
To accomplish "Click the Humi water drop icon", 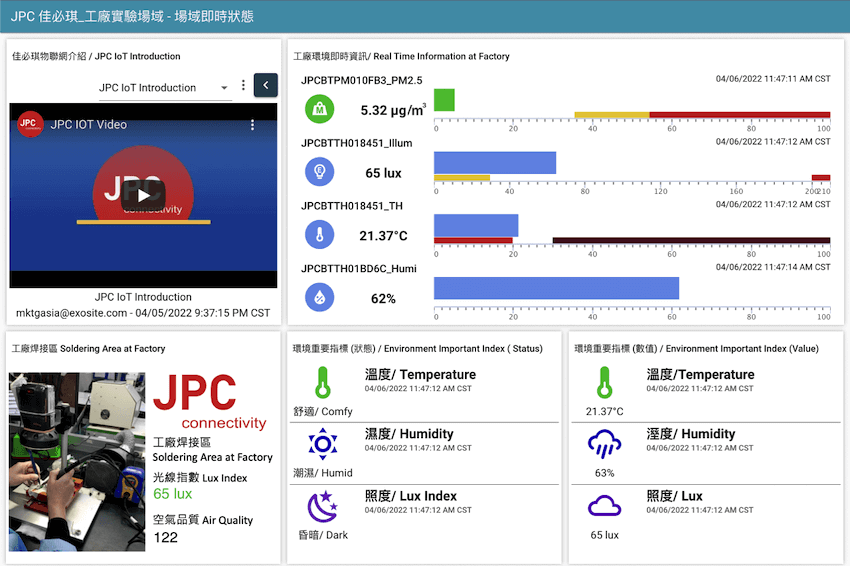I will click(320, 297).
